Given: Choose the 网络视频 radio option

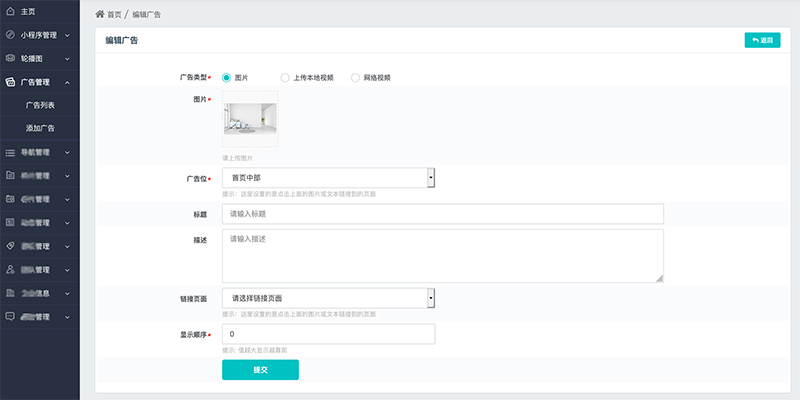Looking at the screenshot, I should 355,77.
